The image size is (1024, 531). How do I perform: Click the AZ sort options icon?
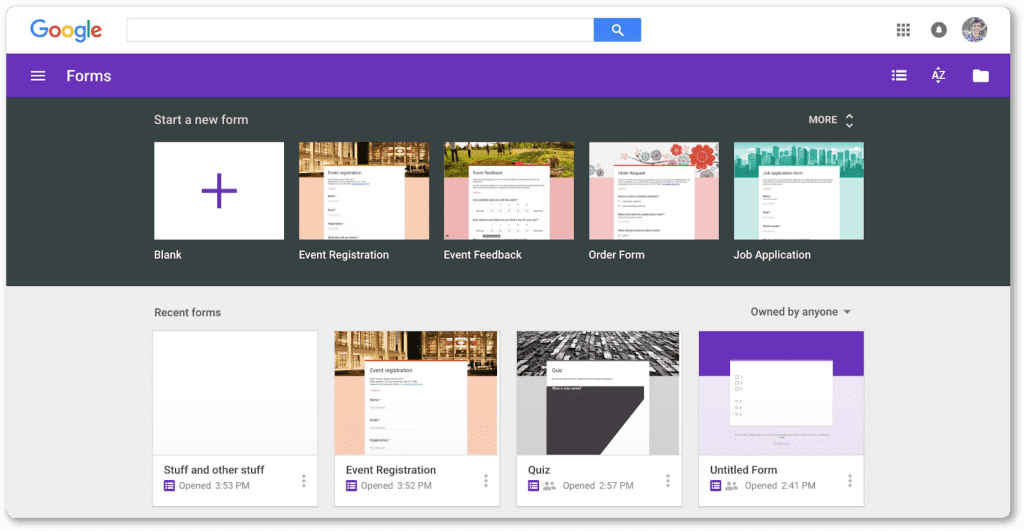[x=938, y=76]
